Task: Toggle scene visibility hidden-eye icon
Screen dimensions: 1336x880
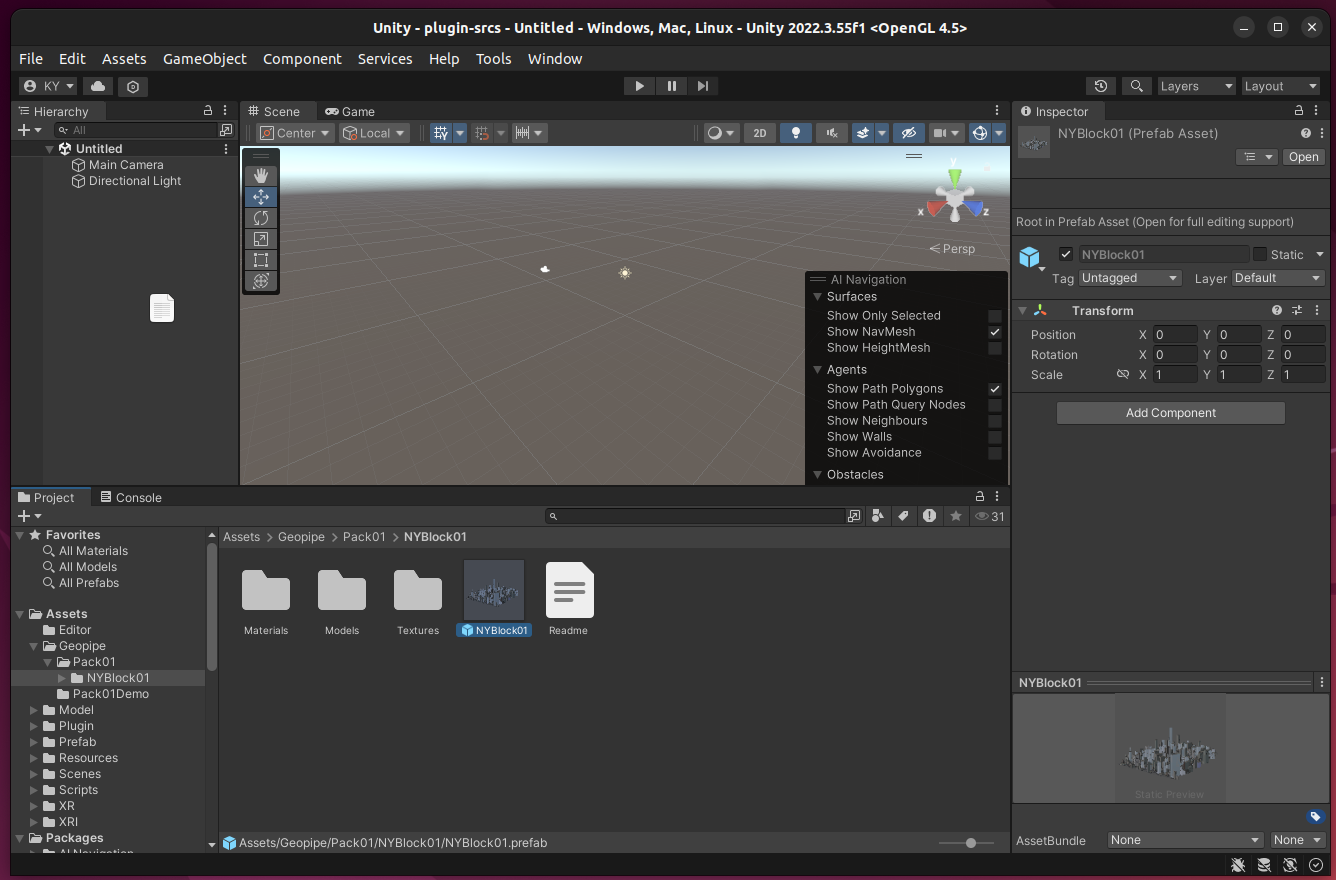Action: pos(908,133)
